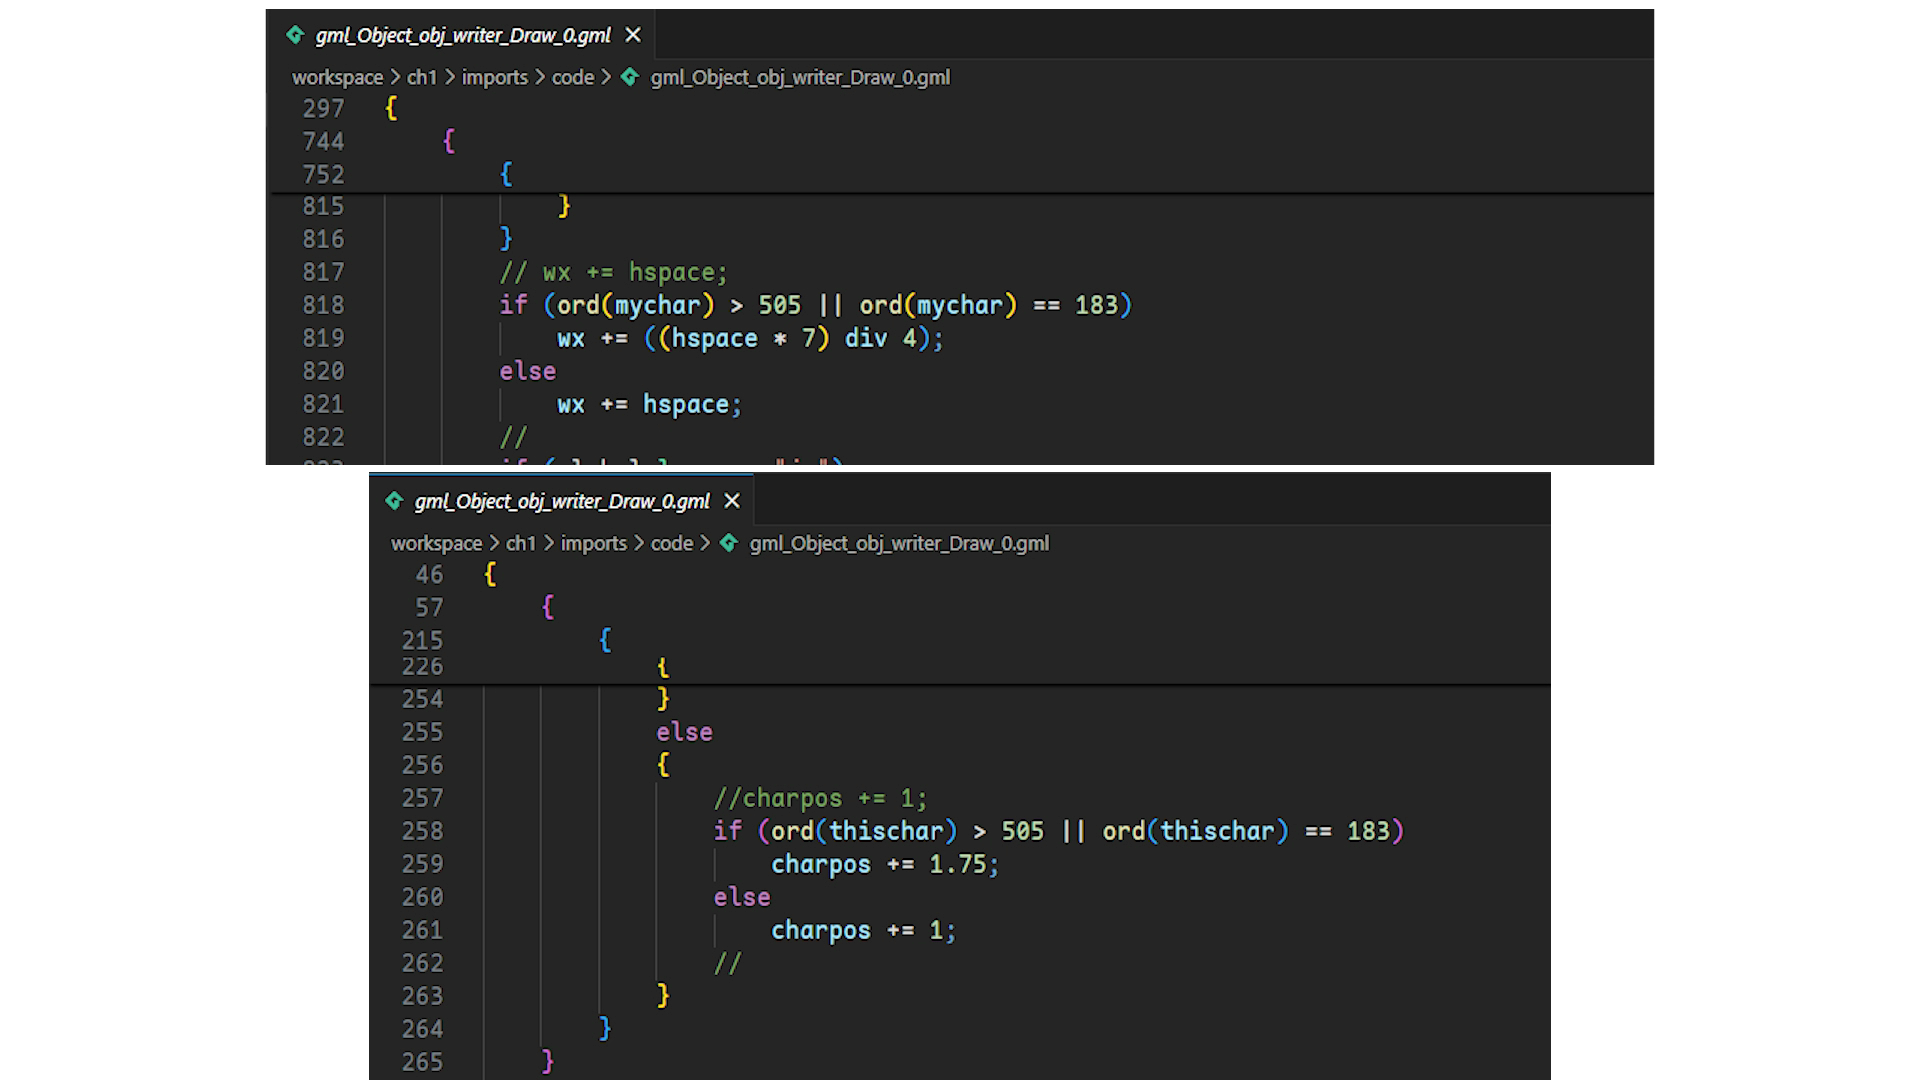Click the 'wx += hspace;' statement on line 821
Screen dimensions: 1920x1080
pyautogui.click(x=649, y=404)
